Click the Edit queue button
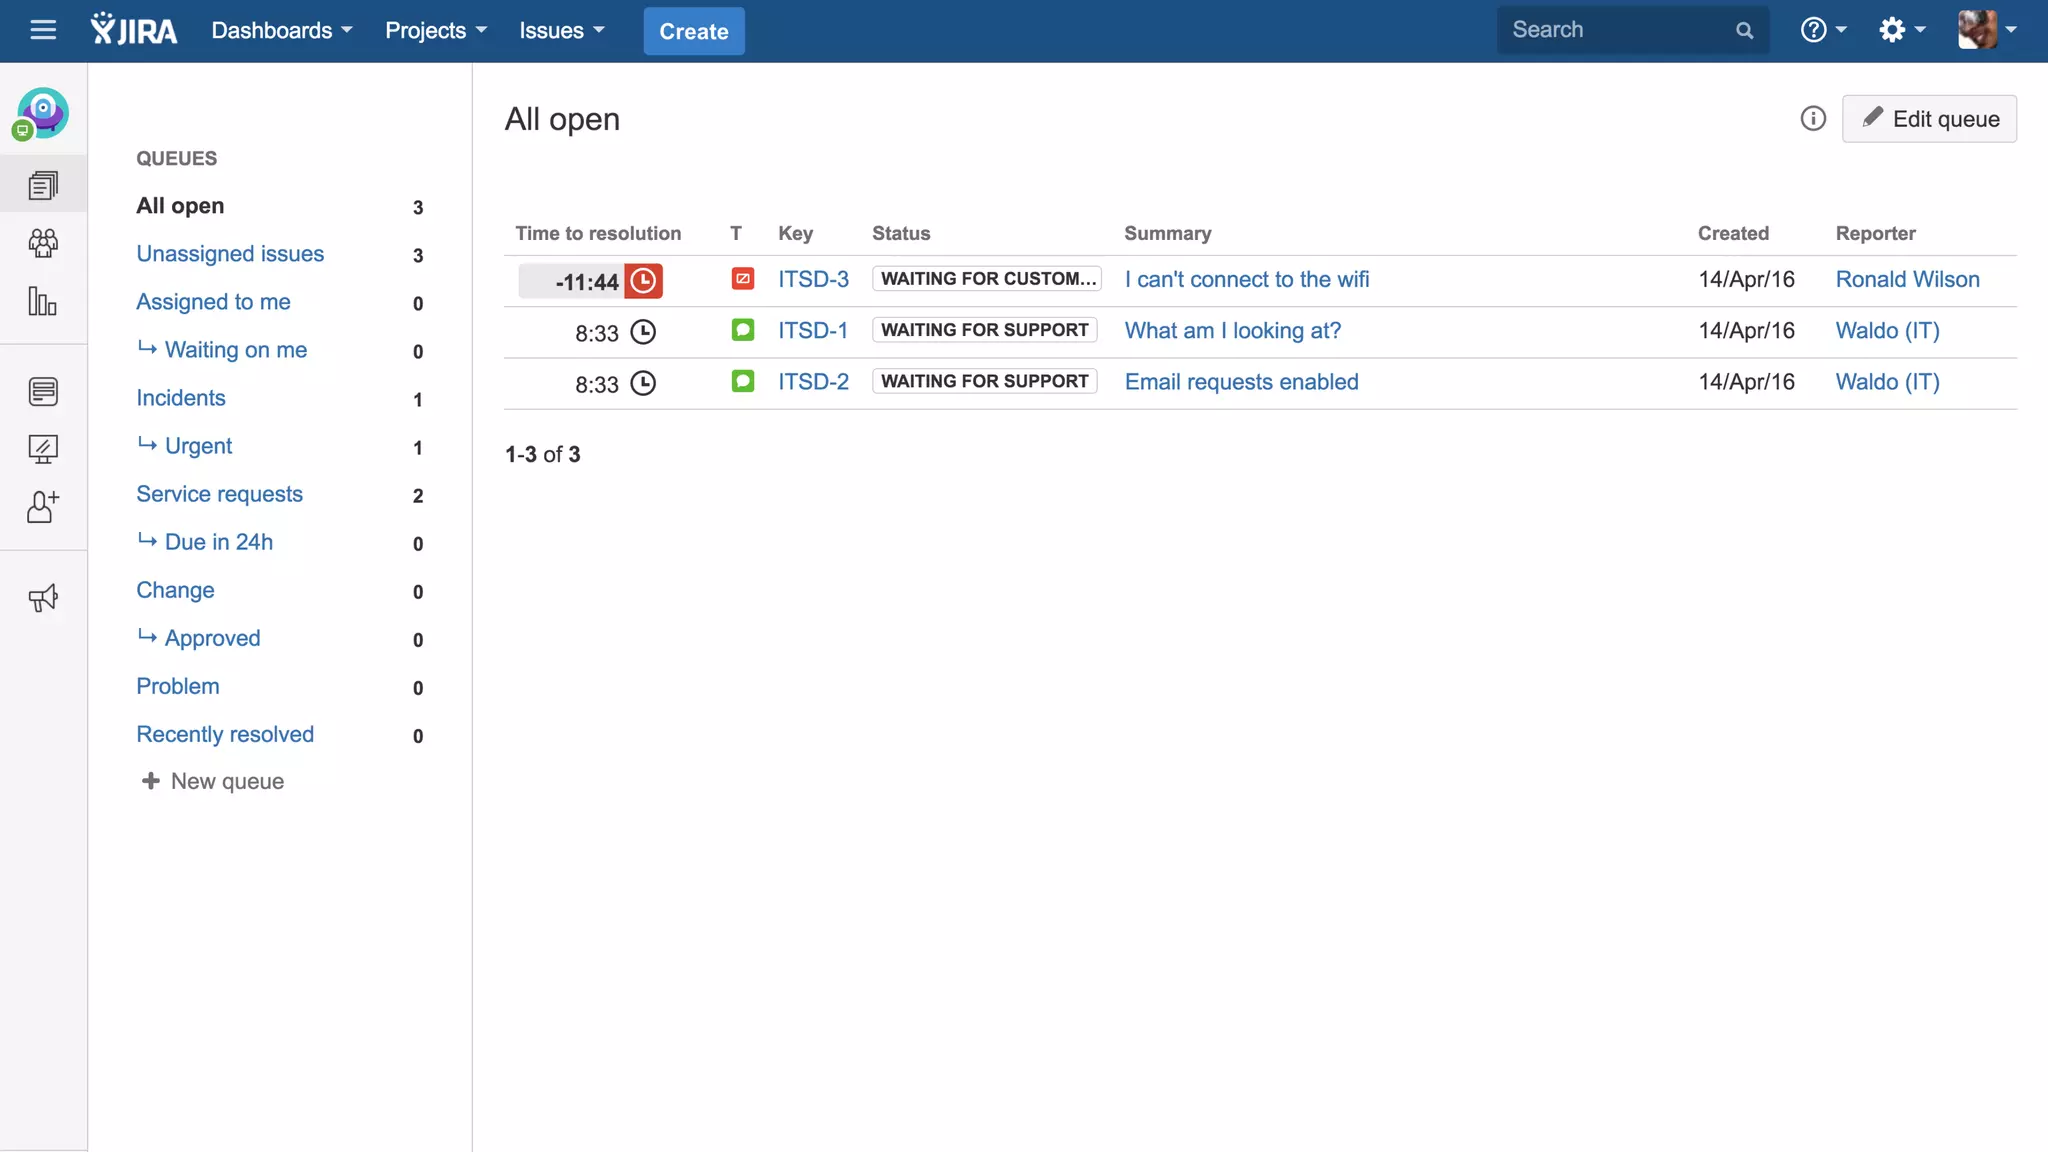 point(1929,119)
